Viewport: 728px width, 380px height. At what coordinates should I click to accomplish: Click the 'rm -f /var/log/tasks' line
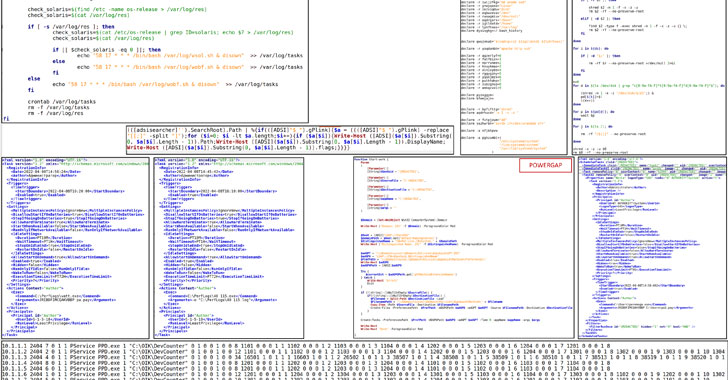[x=58, y=107]
